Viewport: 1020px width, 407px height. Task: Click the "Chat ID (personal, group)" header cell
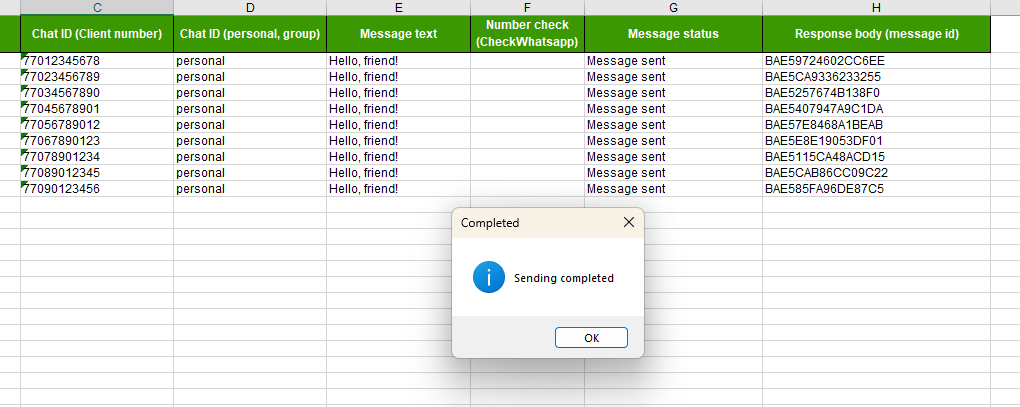[250, 34]
